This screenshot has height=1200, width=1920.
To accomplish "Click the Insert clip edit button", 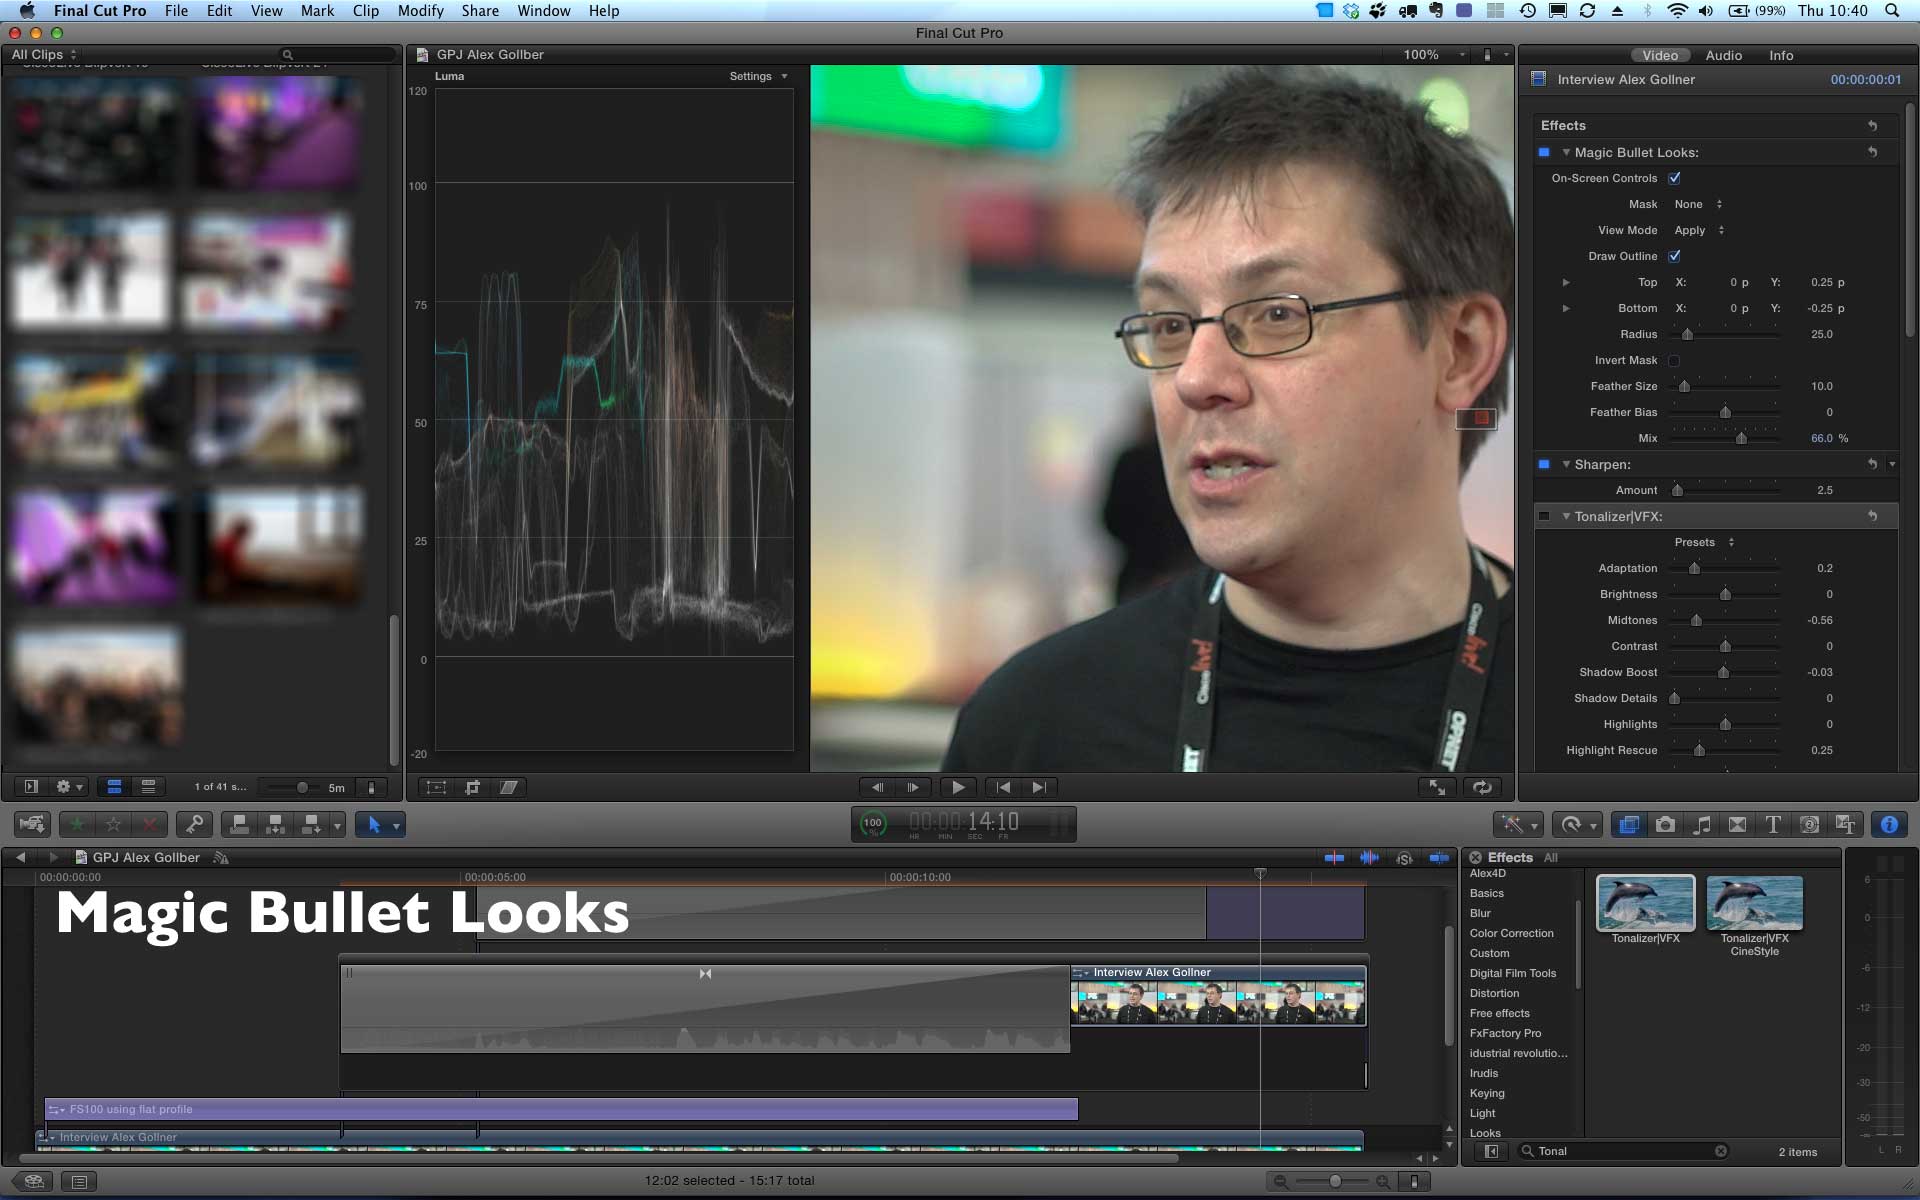I will click(275, 825).
